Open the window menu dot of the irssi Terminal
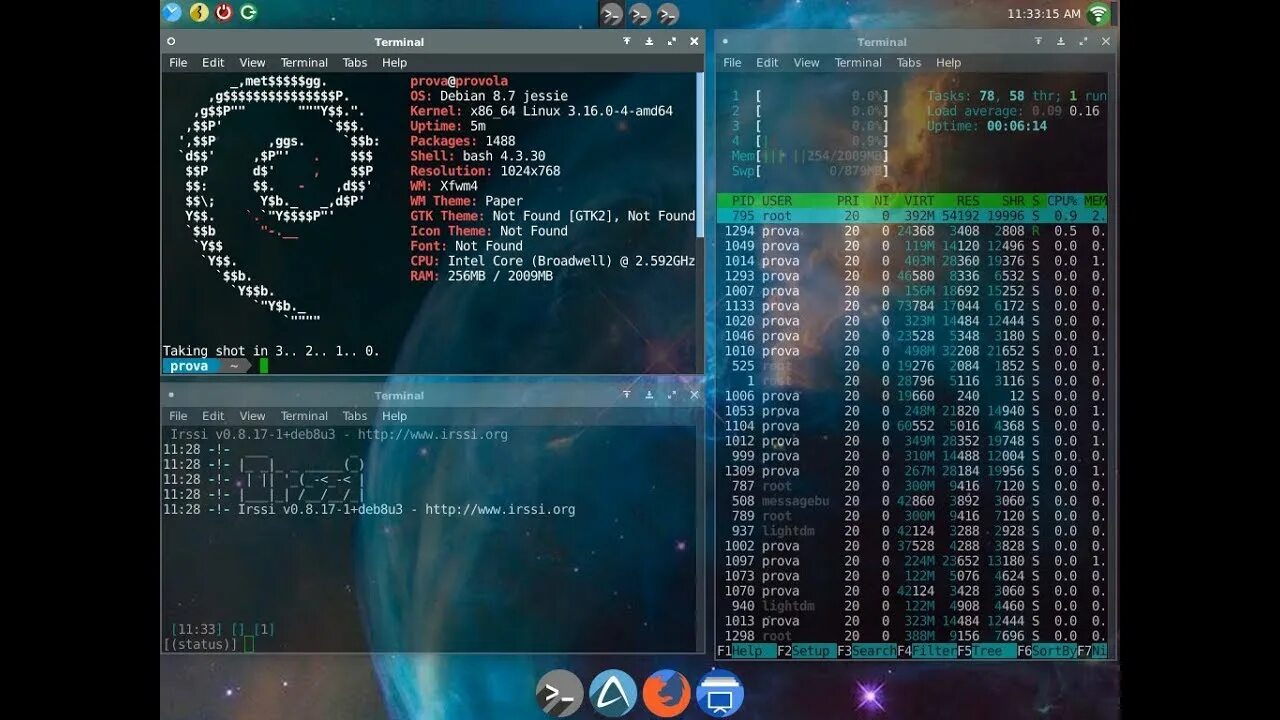 tap(171, 395)
